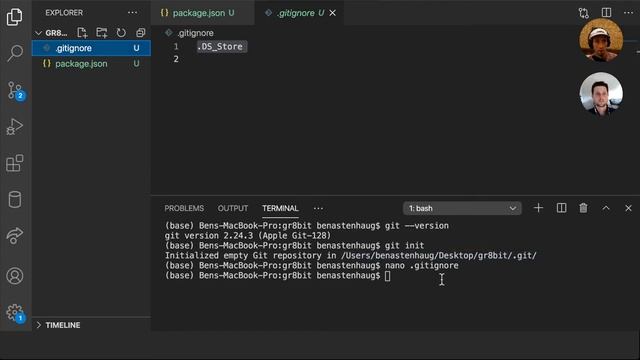Open changes compare icon in editor toolbar

(584, 13)
